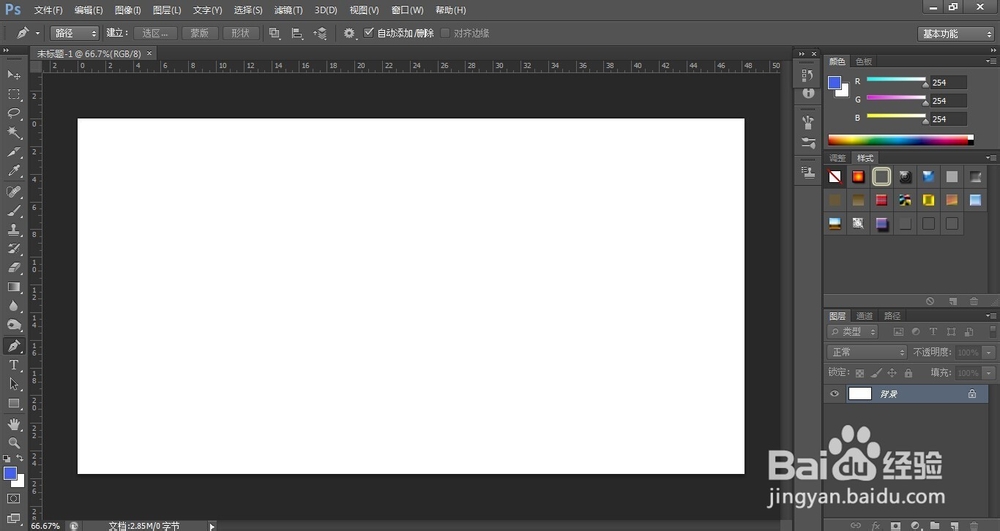The width and height of the screenshot is (1000, 531).
Task: Select the Move tool
Action: [x=13, y=75]
